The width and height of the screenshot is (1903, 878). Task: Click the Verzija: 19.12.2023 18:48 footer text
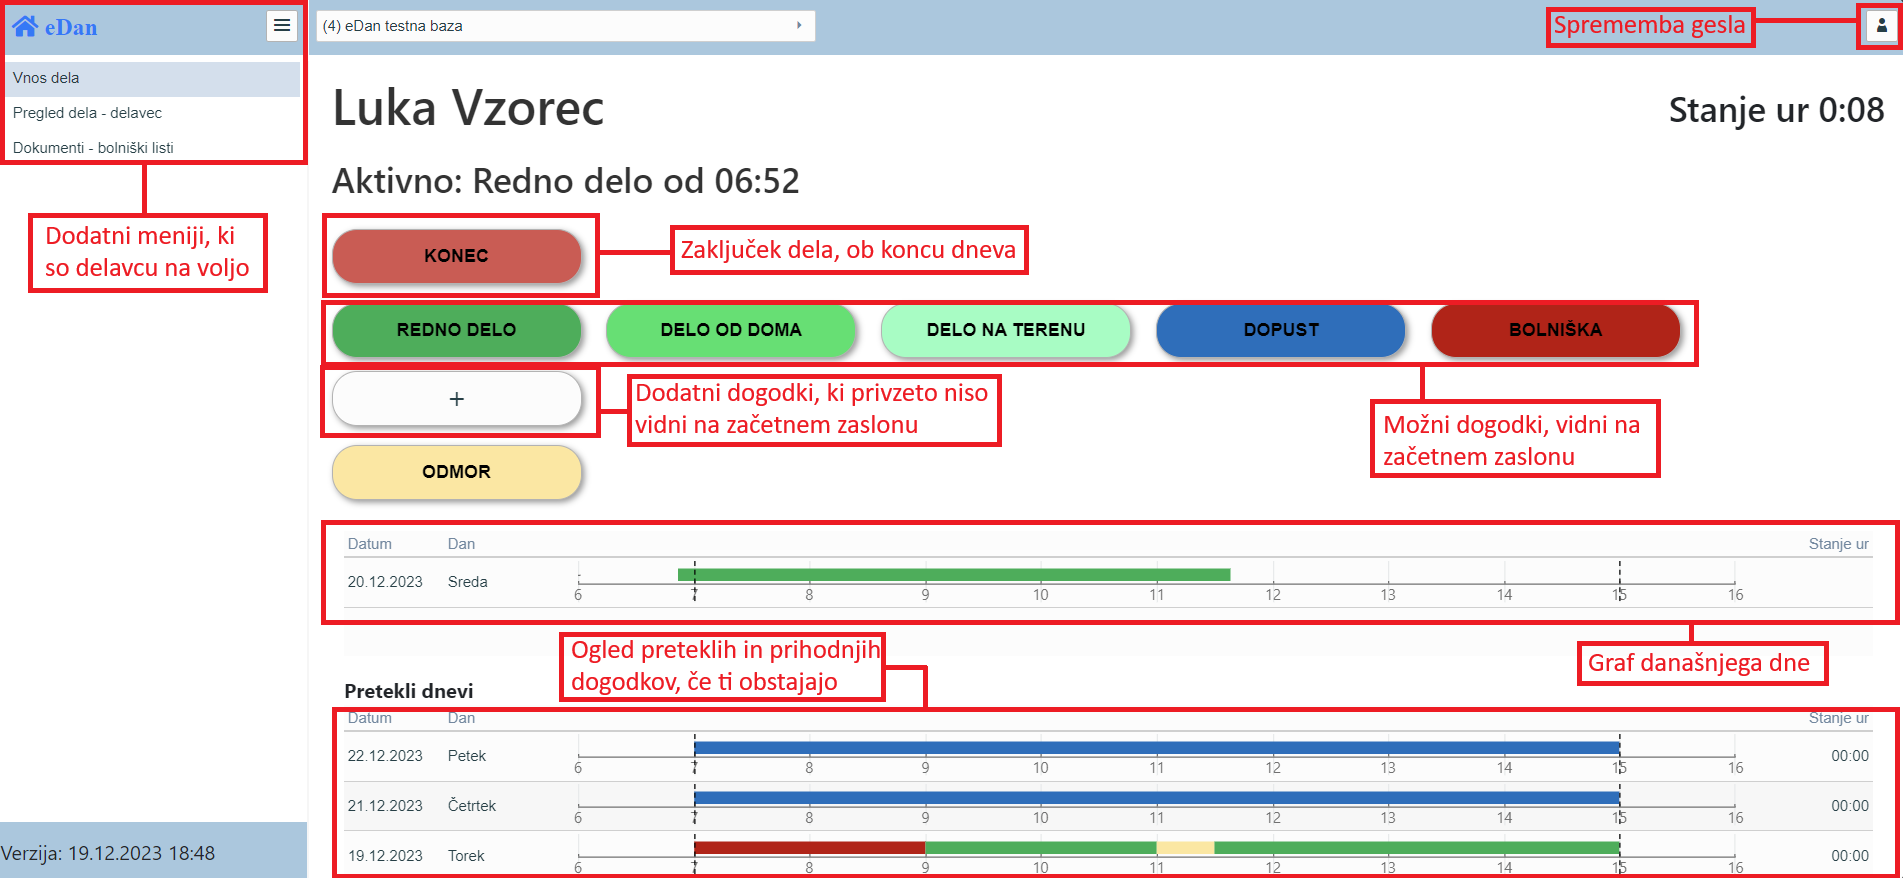(108, 853)
